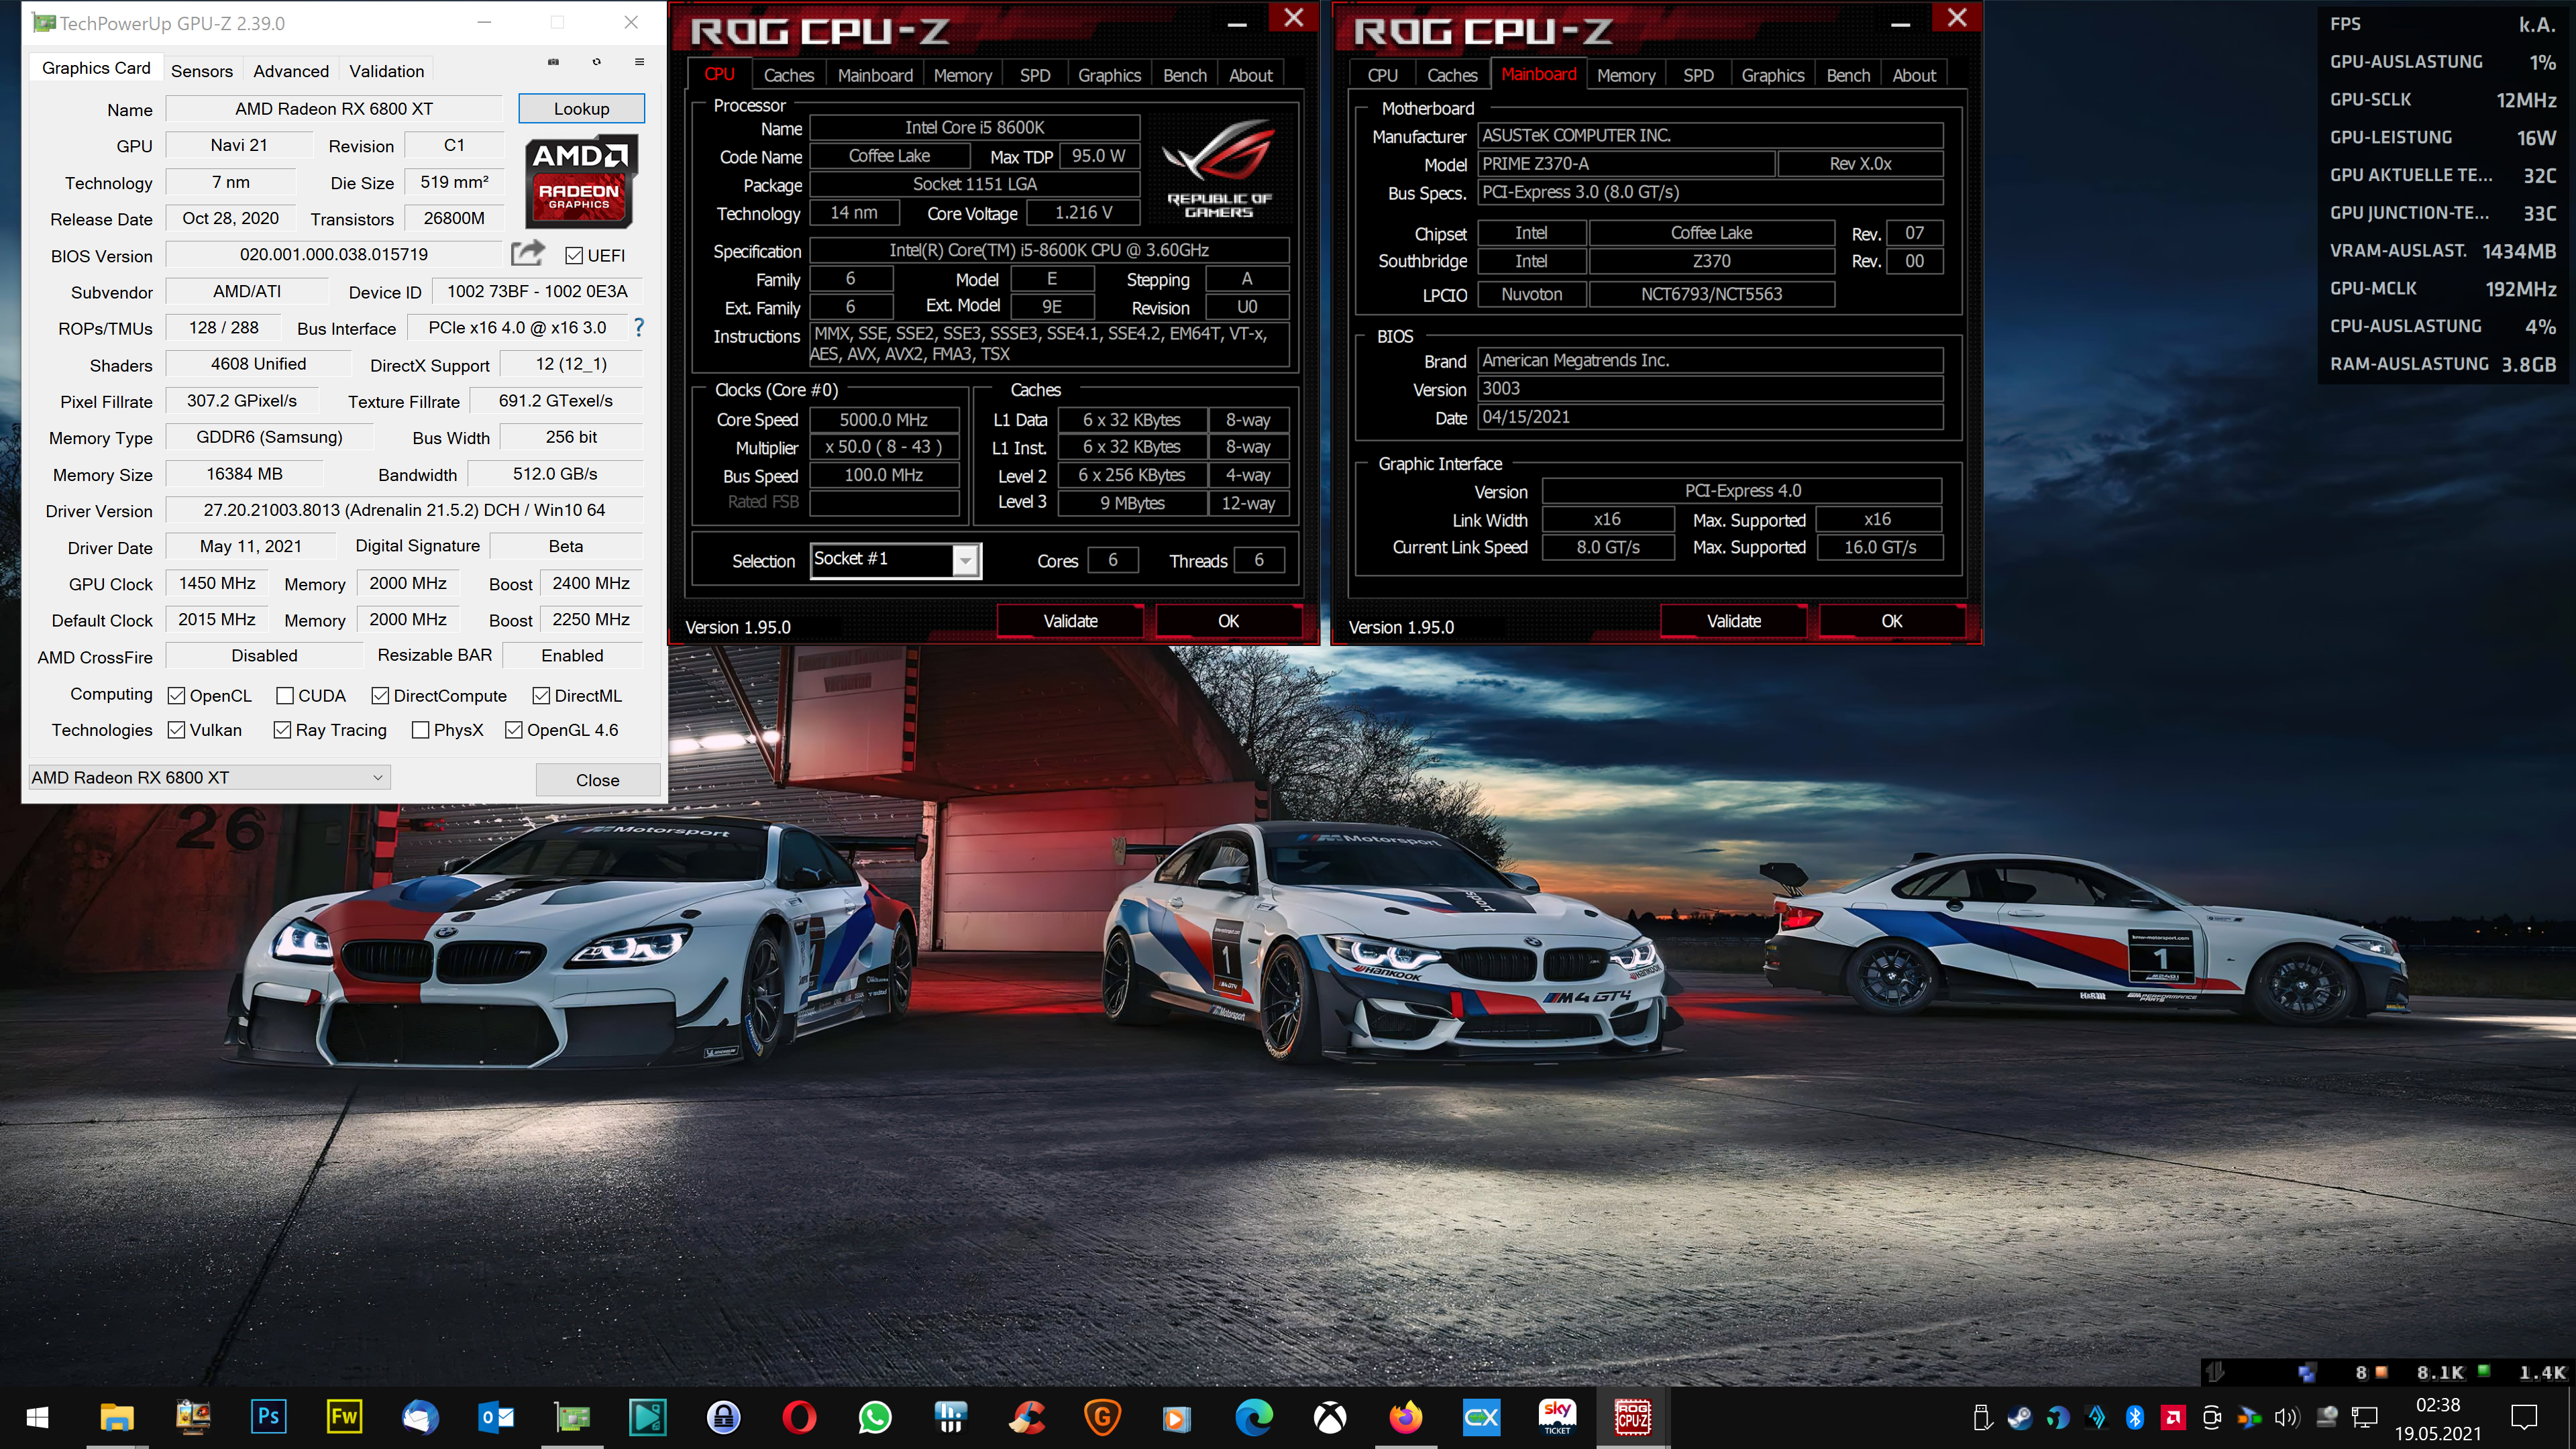This screenshot has width=2576, height=1449.
Task: Open Firefox from the taskbar
Action: pyautogui.click(x=1405, y=1417)
